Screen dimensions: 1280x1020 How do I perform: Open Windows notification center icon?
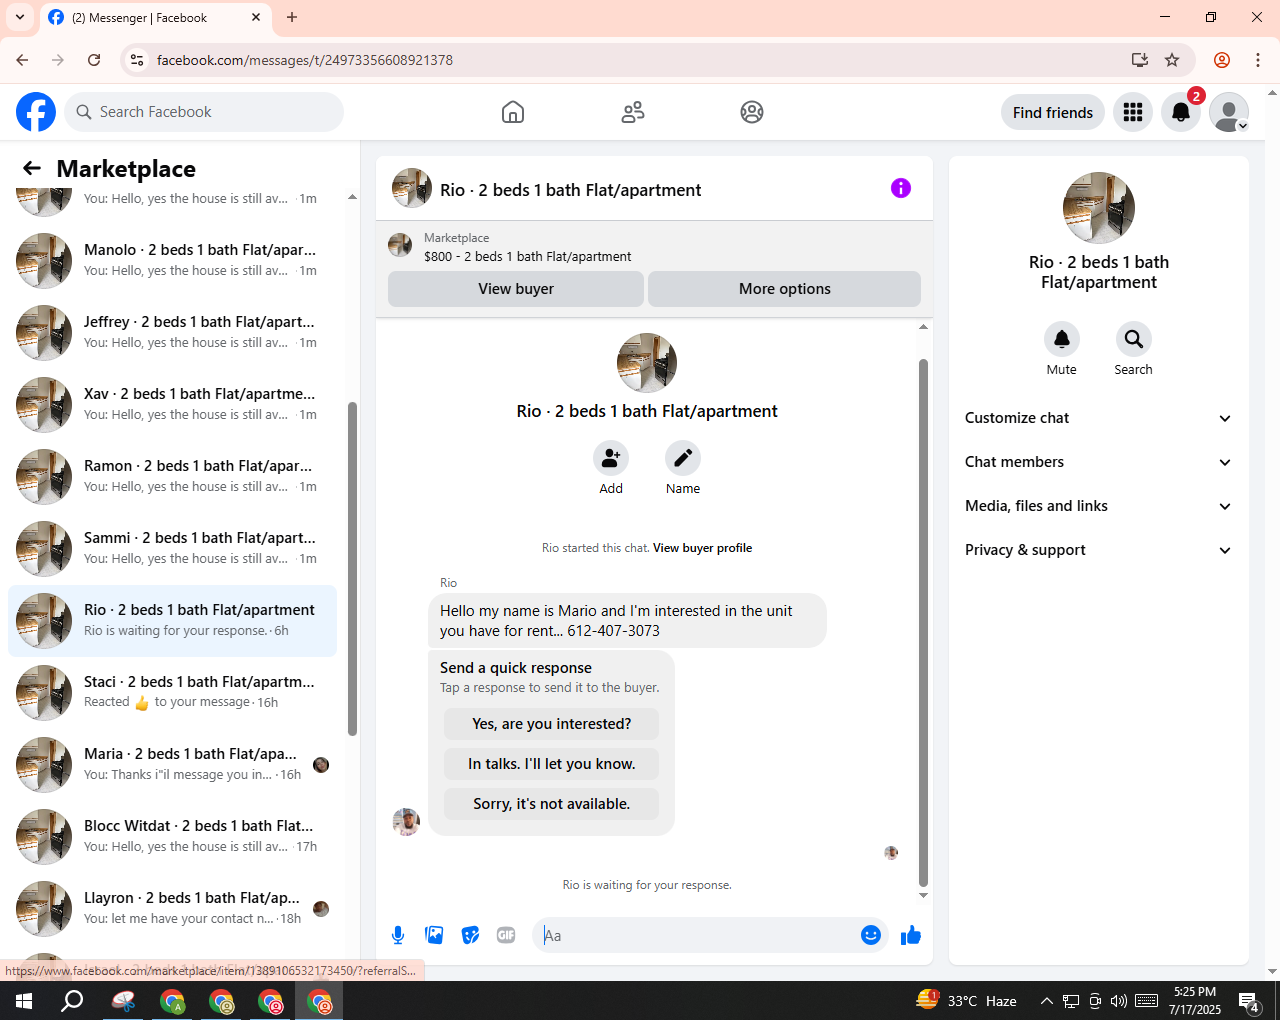pos(1249,1001)
